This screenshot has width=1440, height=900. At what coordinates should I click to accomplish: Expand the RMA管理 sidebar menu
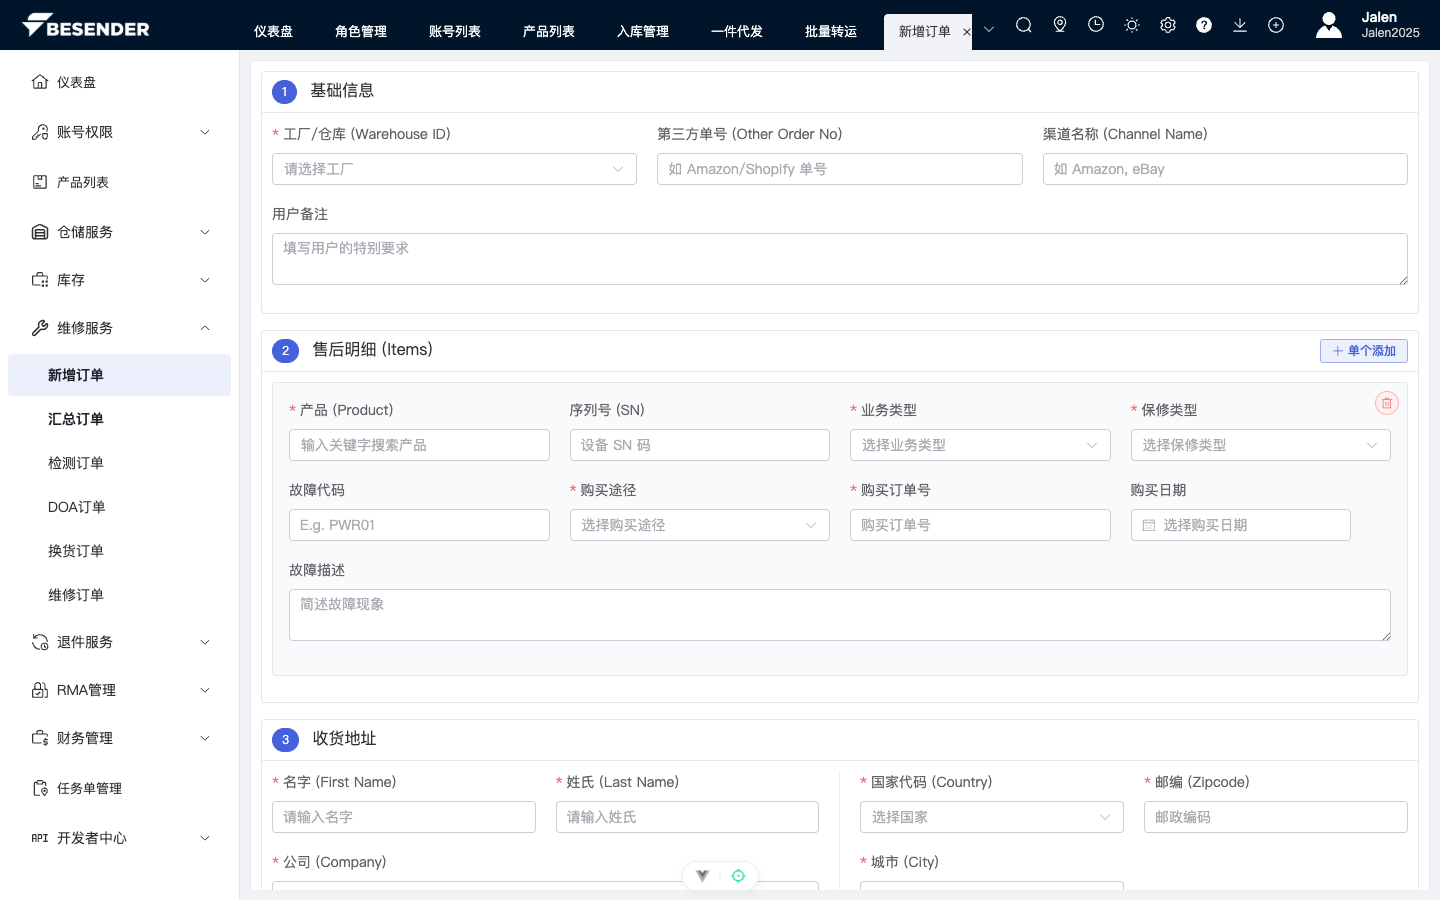pos(205,690)
